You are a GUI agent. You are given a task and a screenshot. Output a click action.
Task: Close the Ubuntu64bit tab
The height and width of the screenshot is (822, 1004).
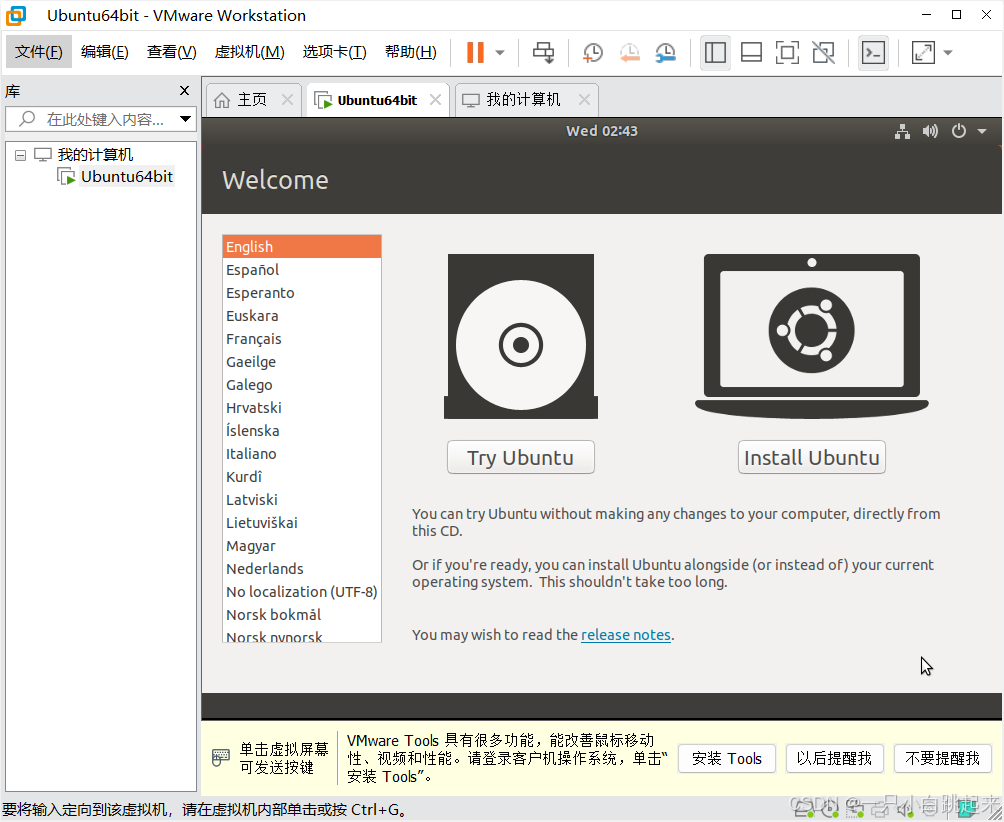pyautogui.click(x=435, y=100)
